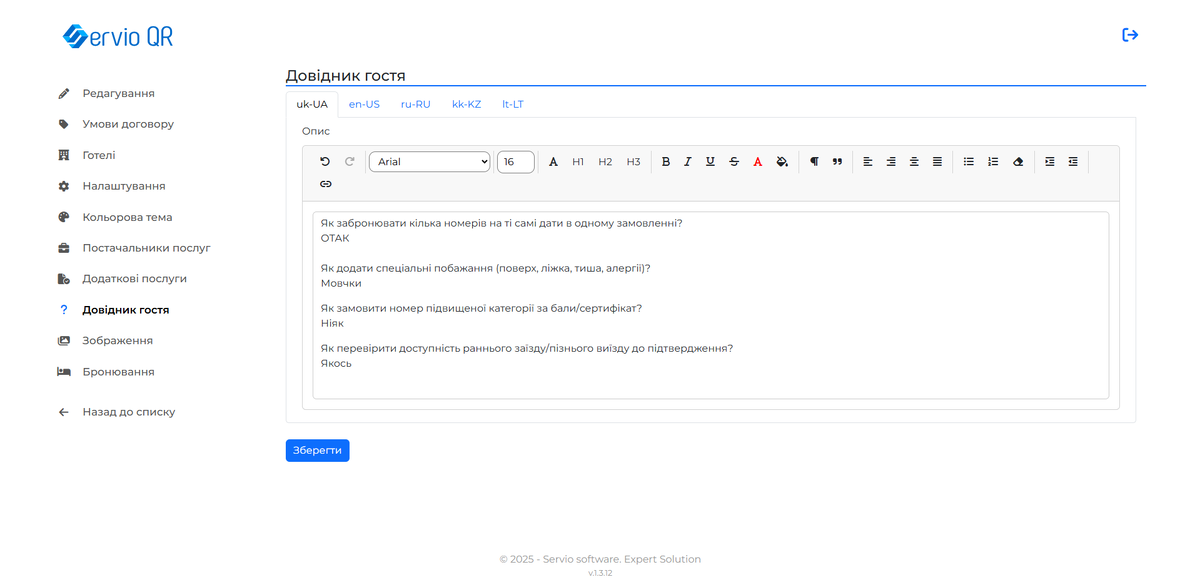
Task: Click the undo arrow in editor toolbar
Action: [x=325, y=161]
